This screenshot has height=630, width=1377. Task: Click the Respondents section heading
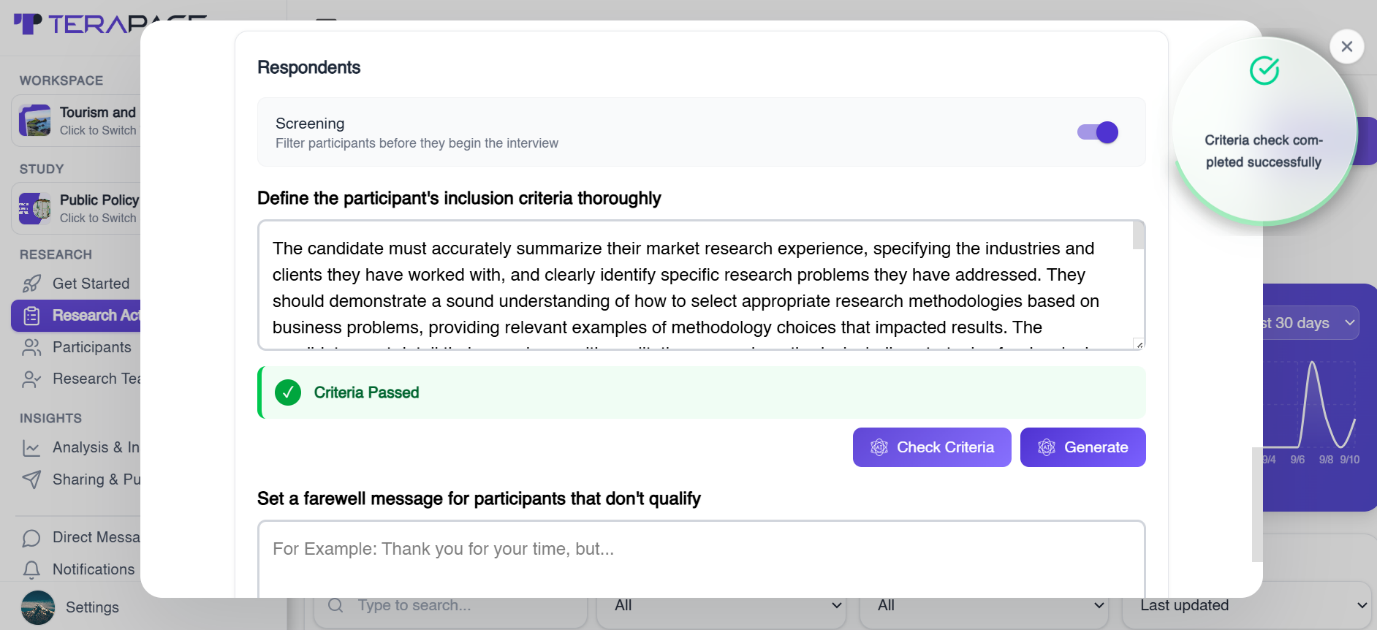click(x=309, y=67)
